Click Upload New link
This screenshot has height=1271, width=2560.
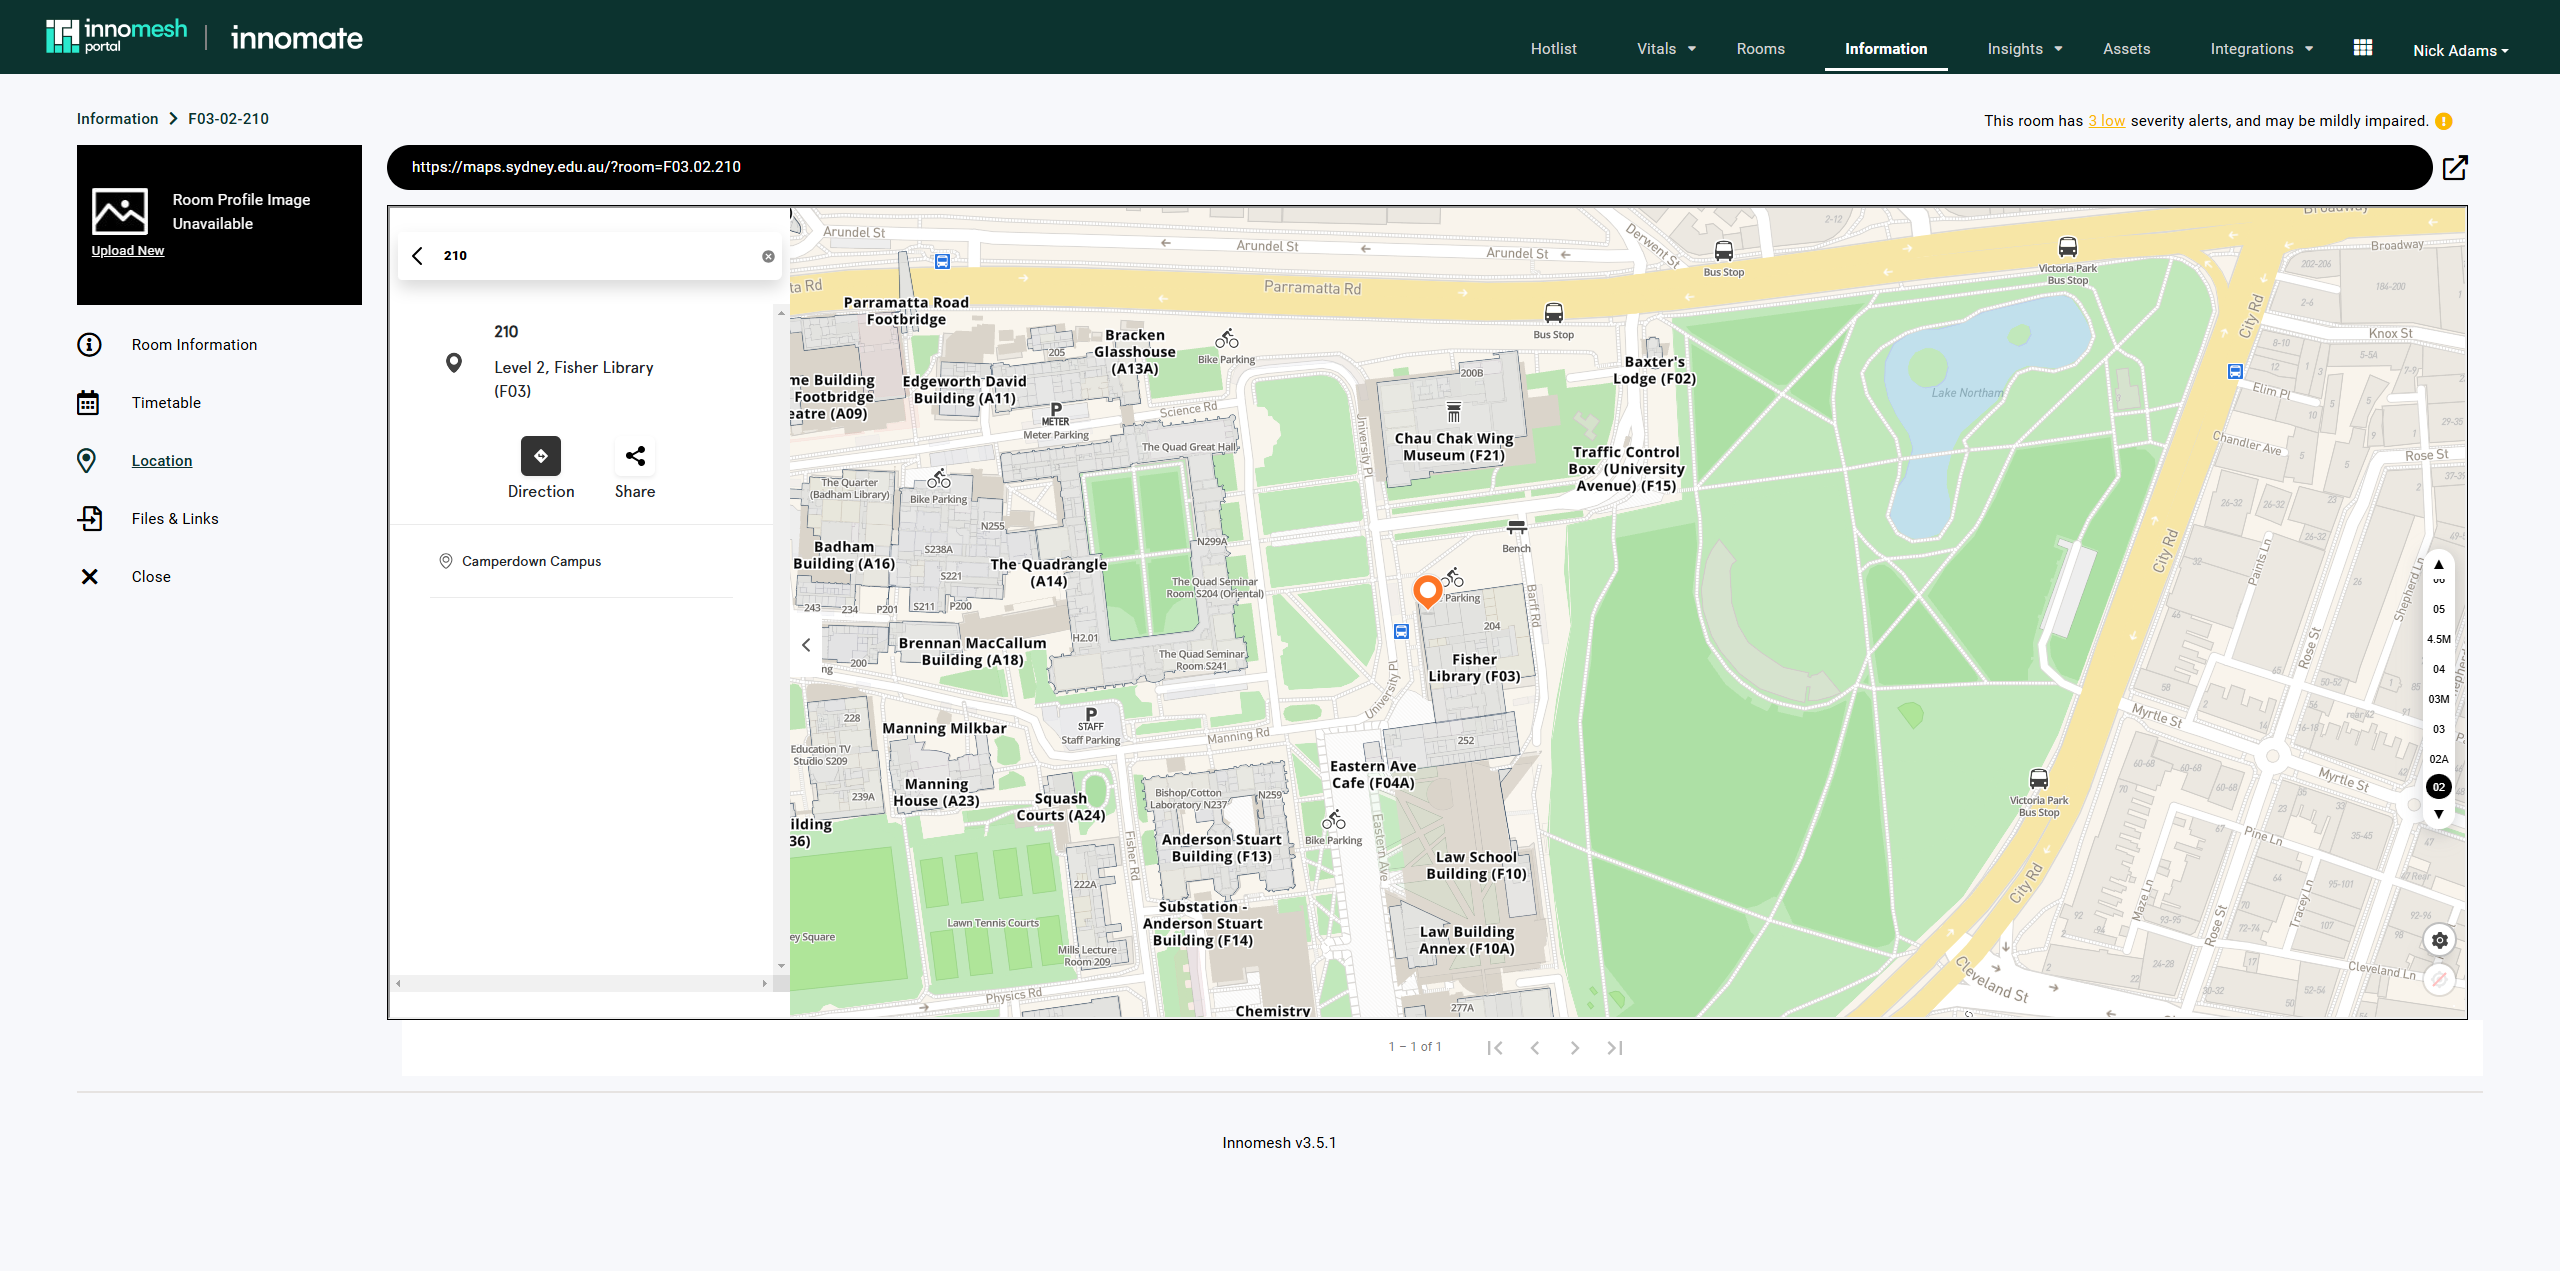[127, 251]
